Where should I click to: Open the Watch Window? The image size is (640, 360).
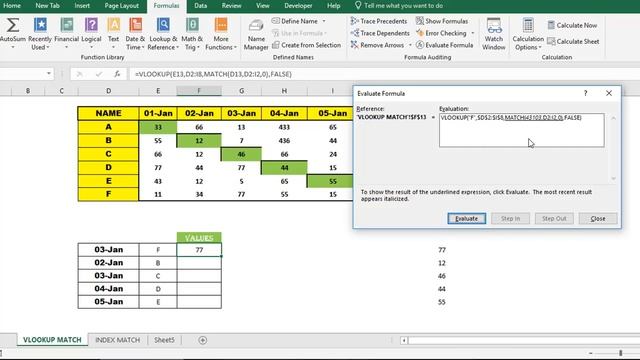coord(494,35)
